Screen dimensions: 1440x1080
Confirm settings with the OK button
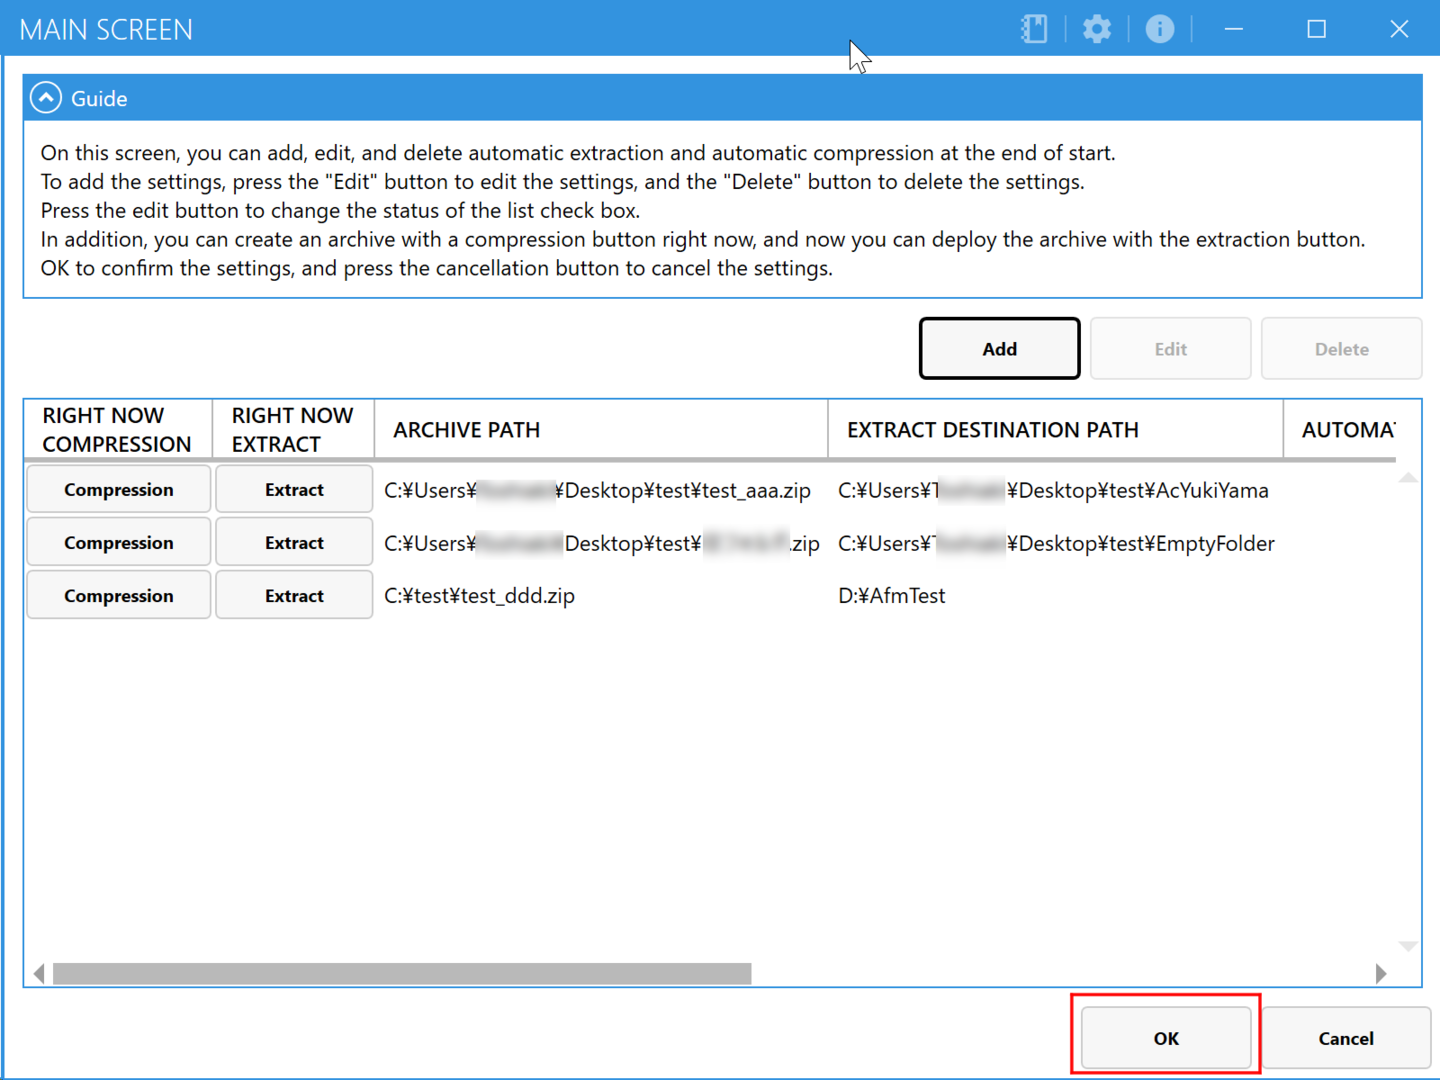pyautogui.click(x=1166, y=1038)
